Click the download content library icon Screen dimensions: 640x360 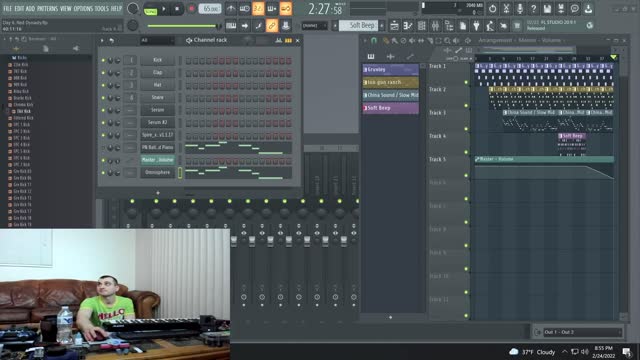coord(588,9)
